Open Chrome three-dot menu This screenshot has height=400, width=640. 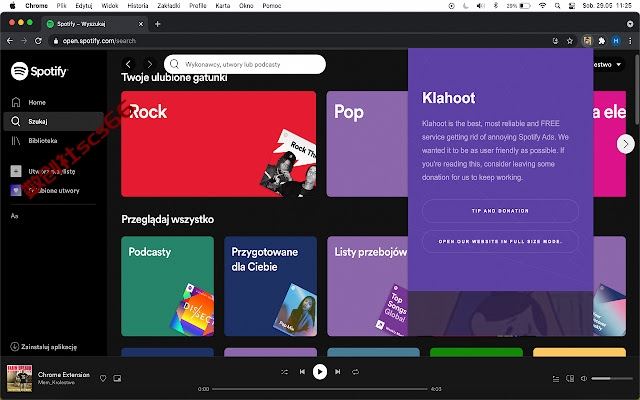(630, 41)
